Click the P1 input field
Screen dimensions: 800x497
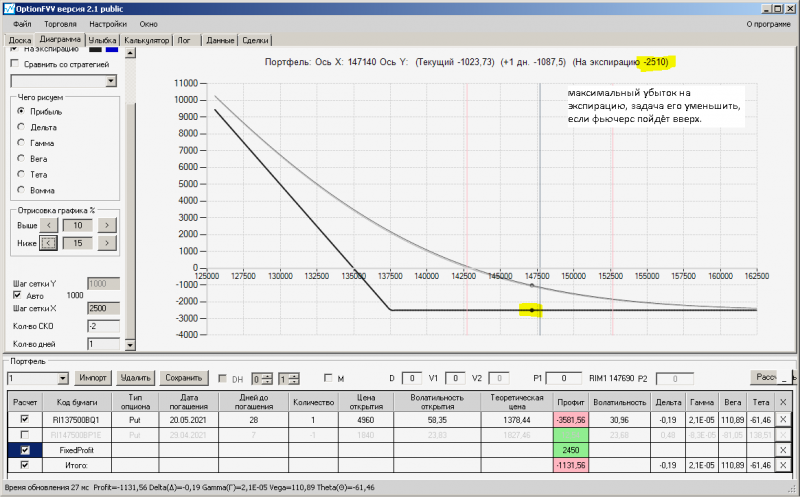564,378
